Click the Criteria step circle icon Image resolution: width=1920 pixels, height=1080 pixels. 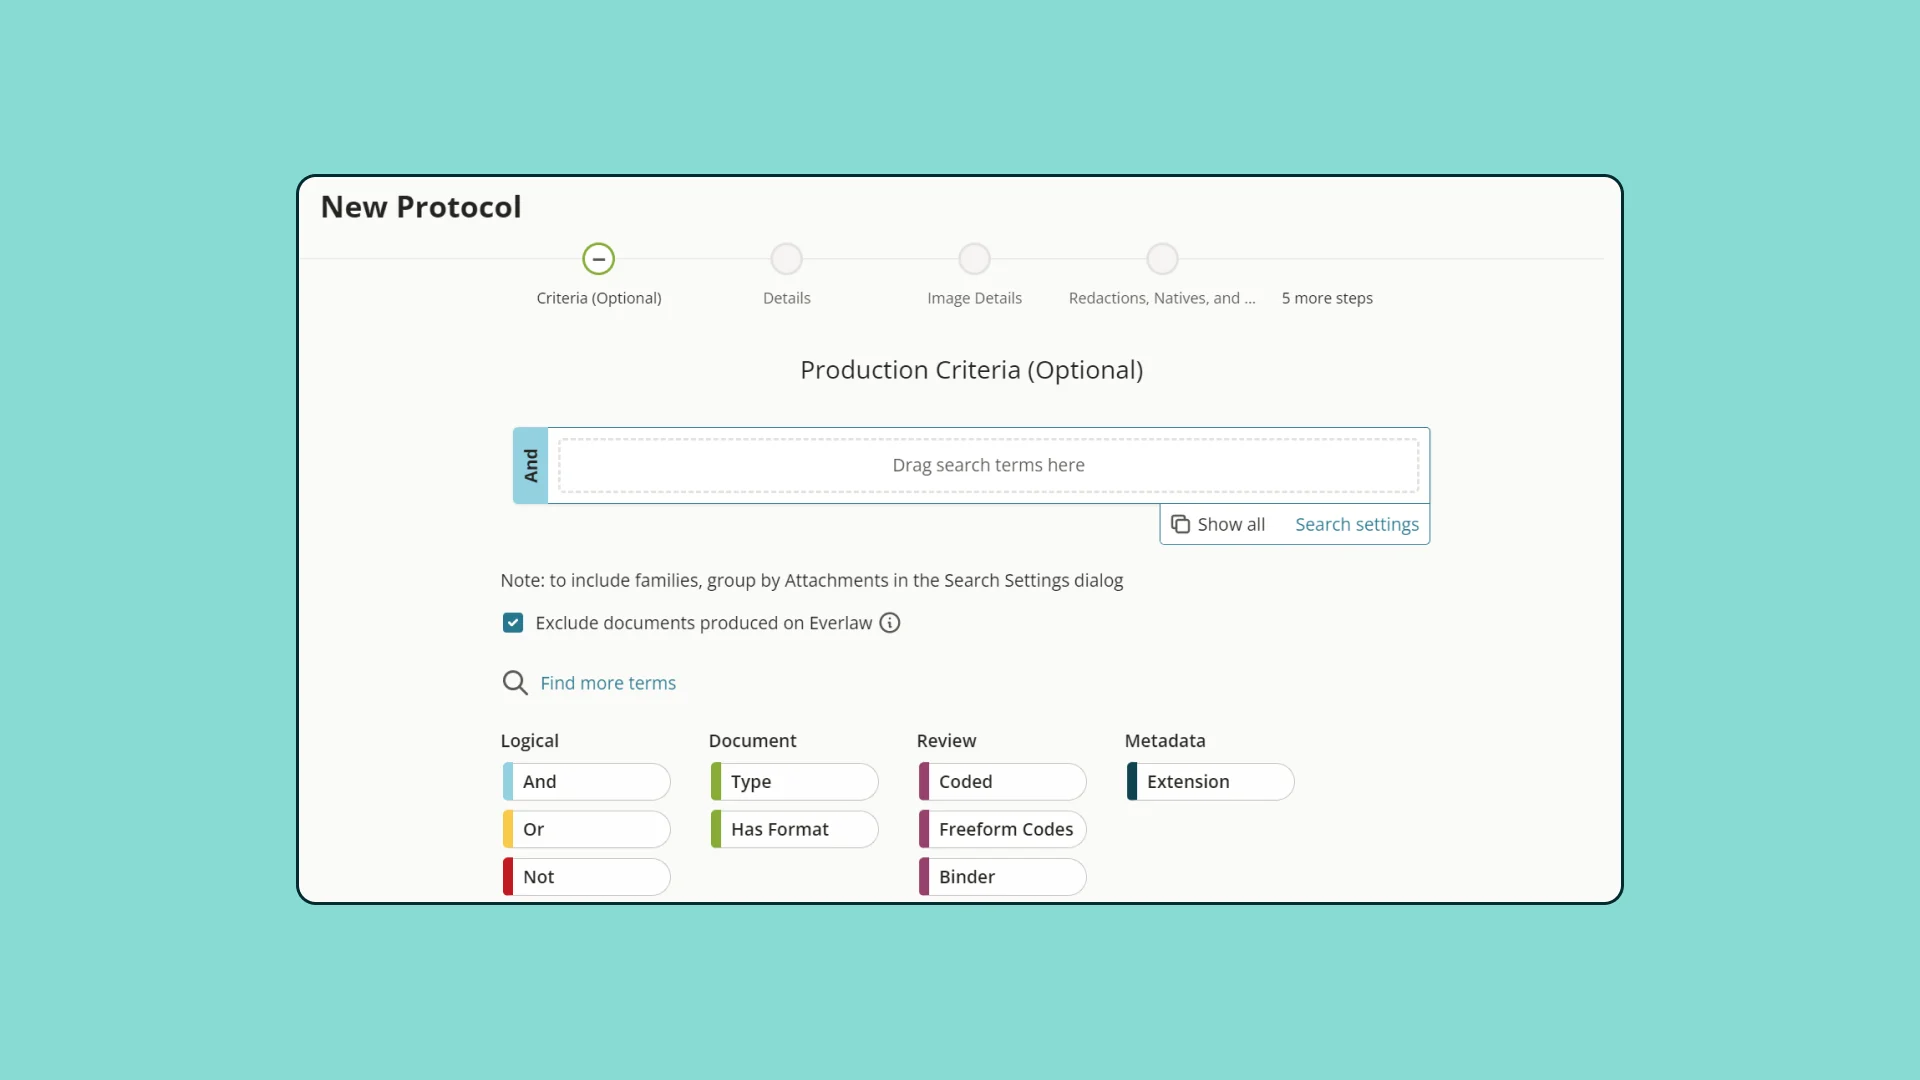click(598, 259)
